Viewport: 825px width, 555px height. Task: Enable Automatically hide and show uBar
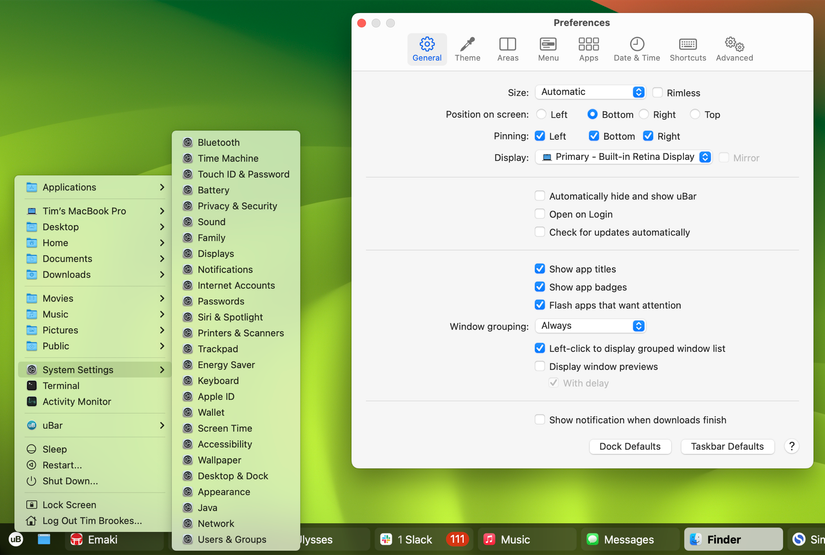tap(540, 196)
